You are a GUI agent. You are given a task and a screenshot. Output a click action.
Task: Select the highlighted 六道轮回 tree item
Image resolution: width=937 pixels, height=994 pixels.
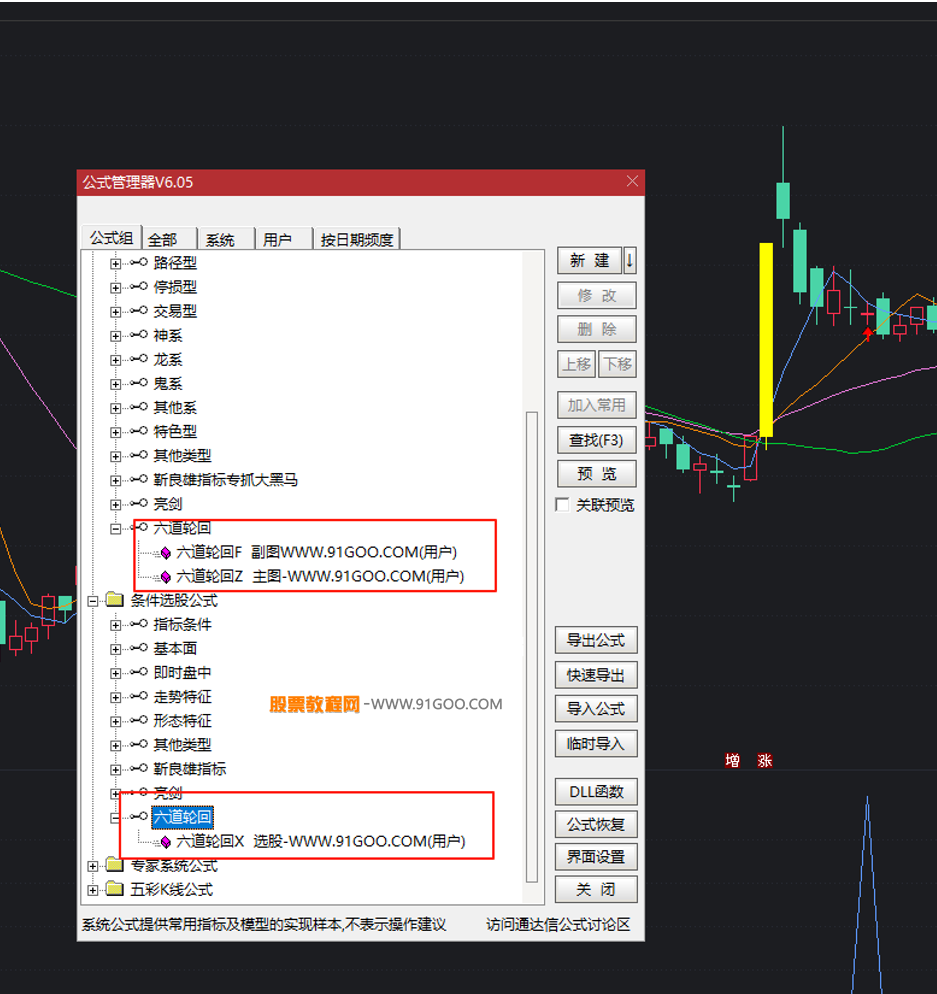[182, 817]
